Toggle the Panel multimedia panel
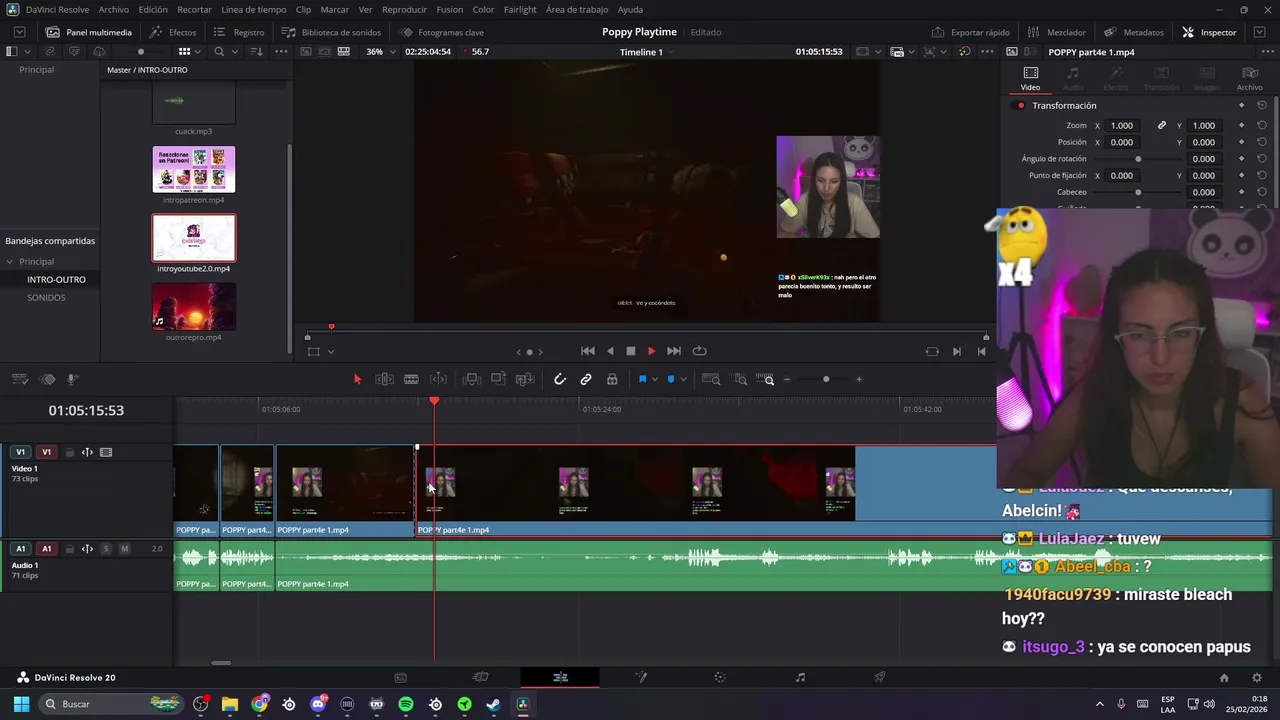Image resolution: width=1280 pixels, height=720 pixels. tap(89, 32)
